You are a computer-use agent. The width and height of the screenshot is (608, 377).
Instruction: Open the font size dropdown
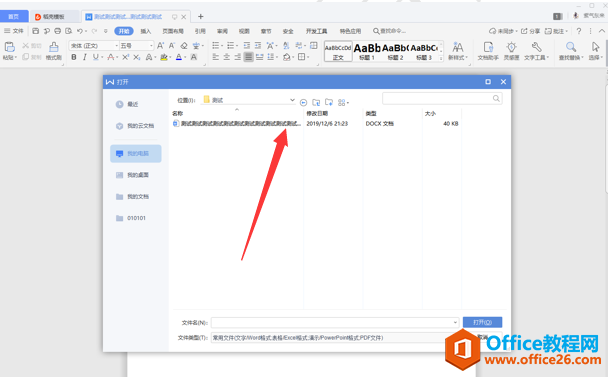151,46
